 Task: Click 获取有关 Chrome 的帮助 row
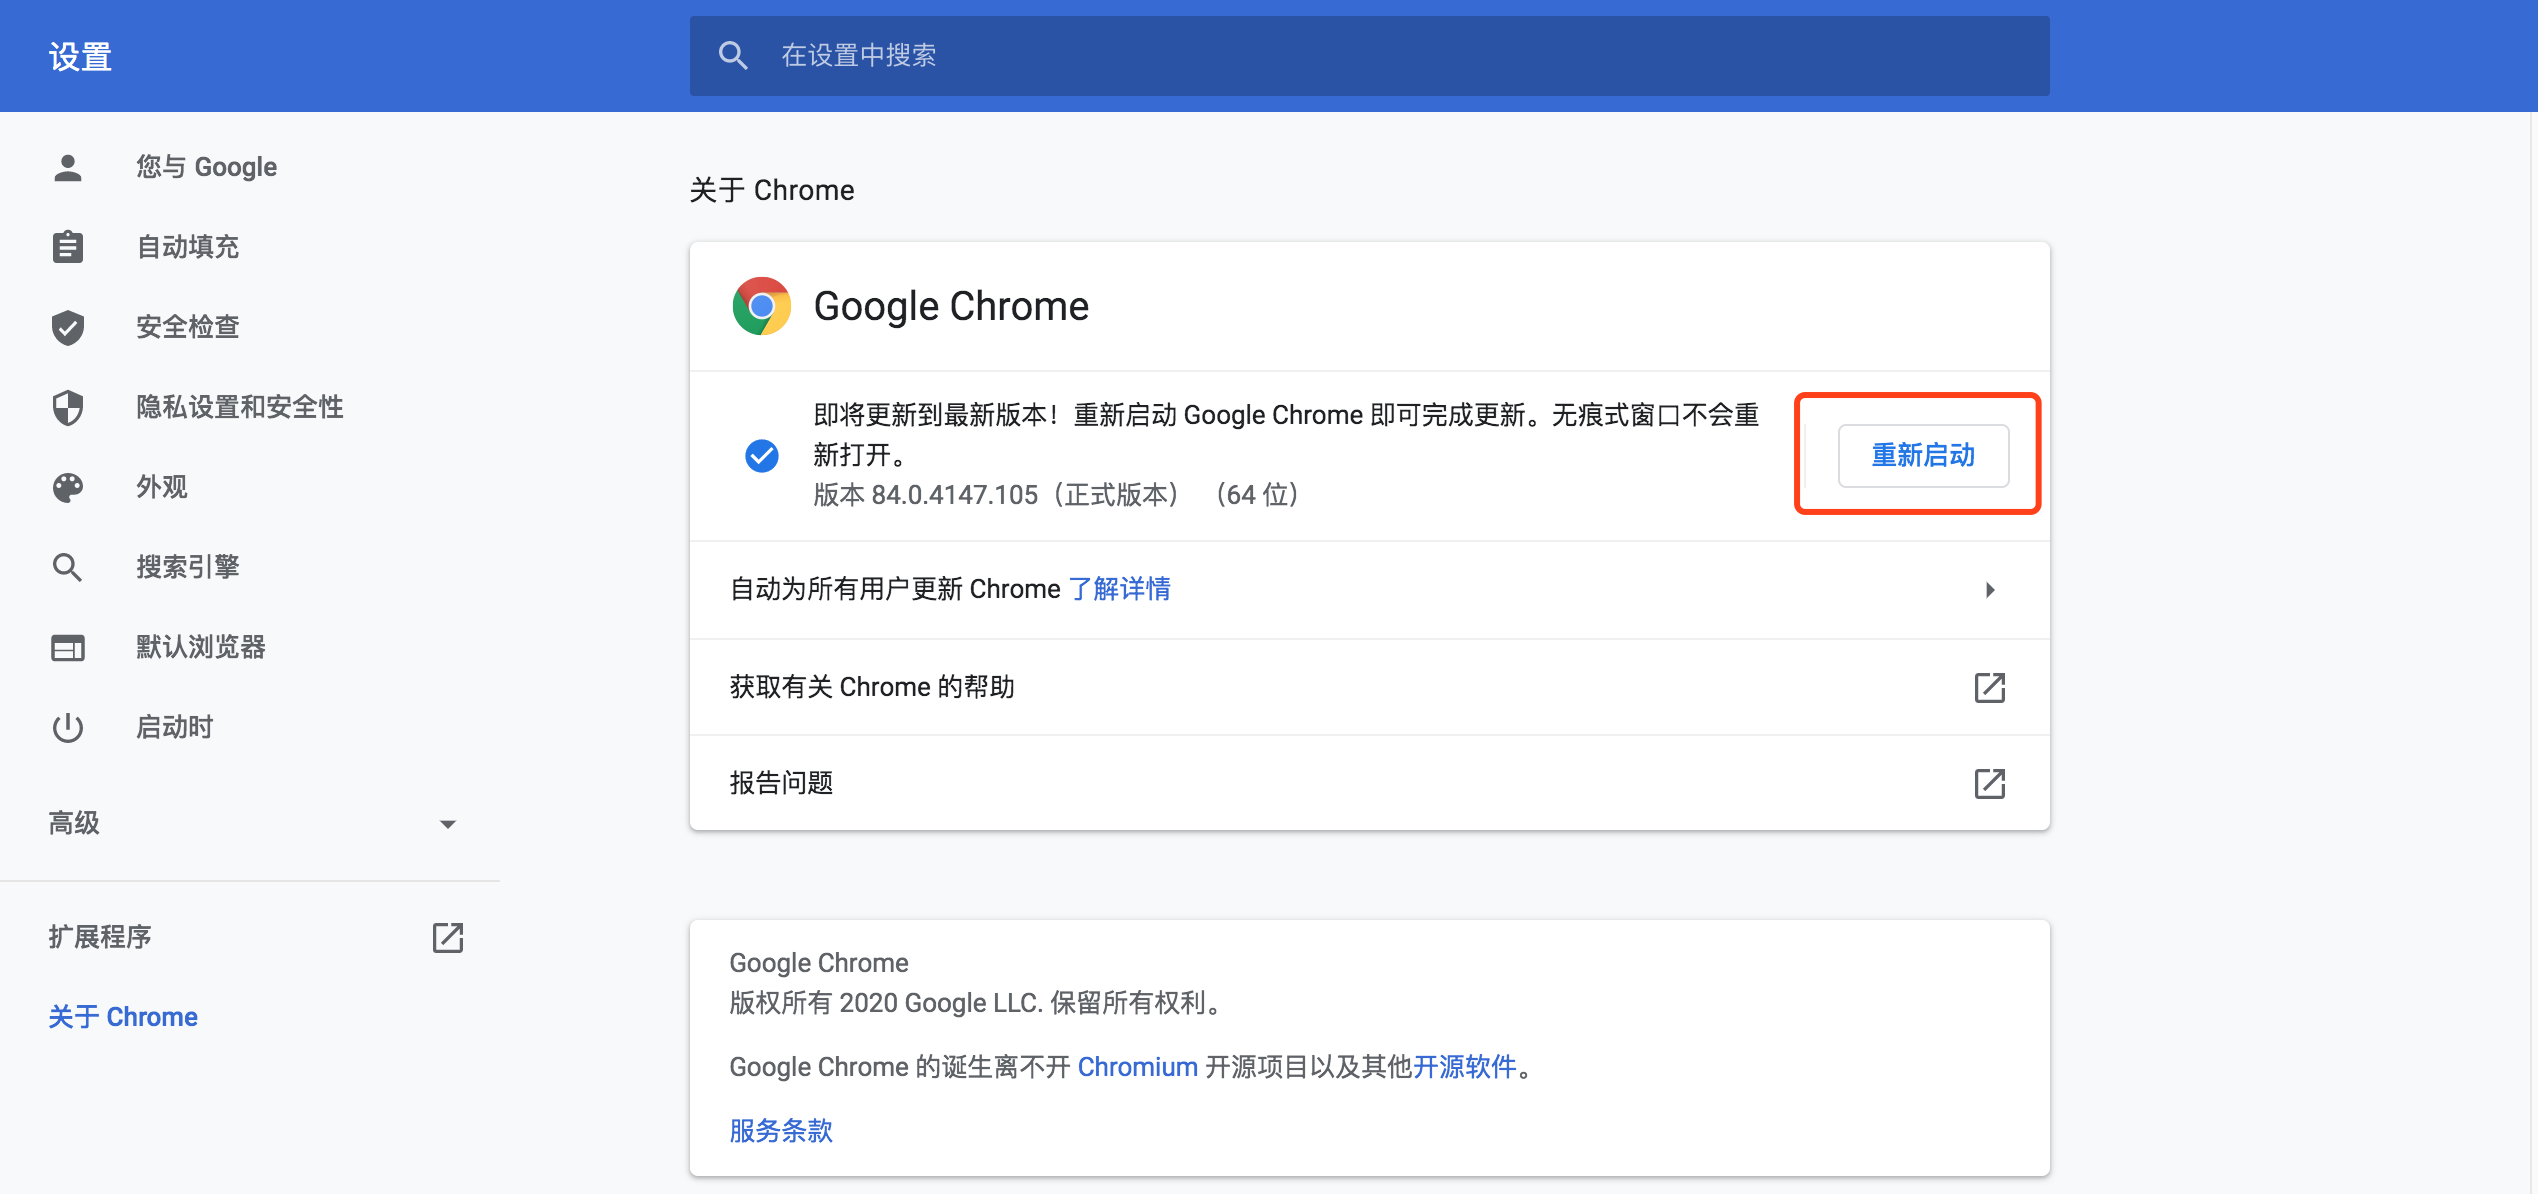(1370, 687)
